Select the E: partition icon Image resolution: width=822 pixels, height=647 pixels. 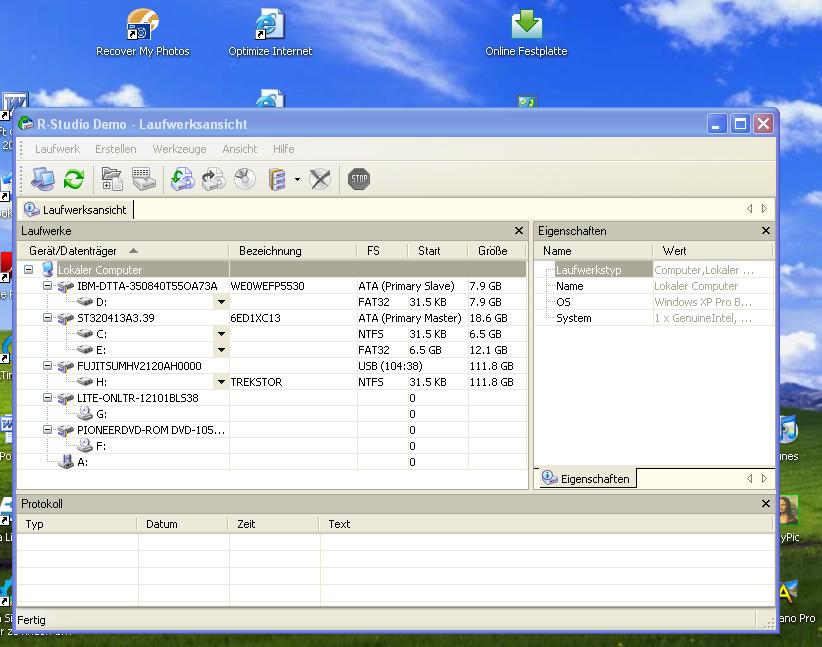click(85, 350)
